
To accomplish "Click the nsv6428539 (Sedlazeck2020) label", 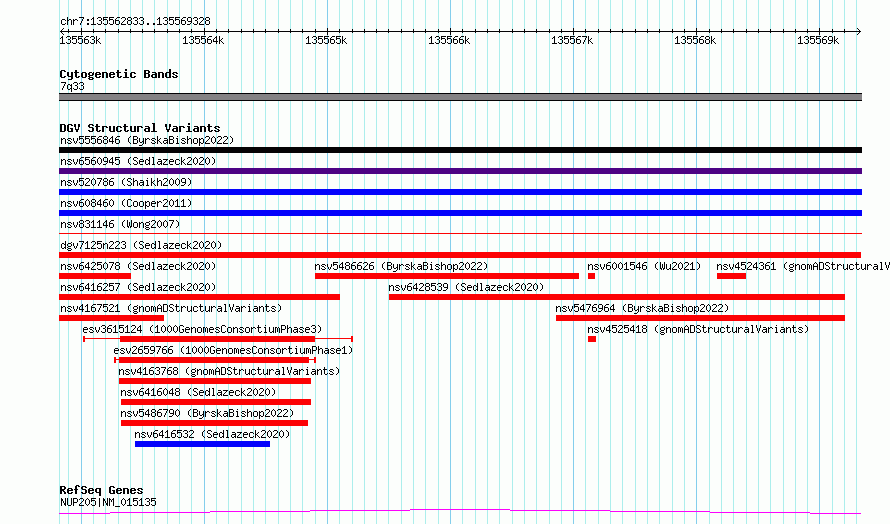I will [466, 287].
